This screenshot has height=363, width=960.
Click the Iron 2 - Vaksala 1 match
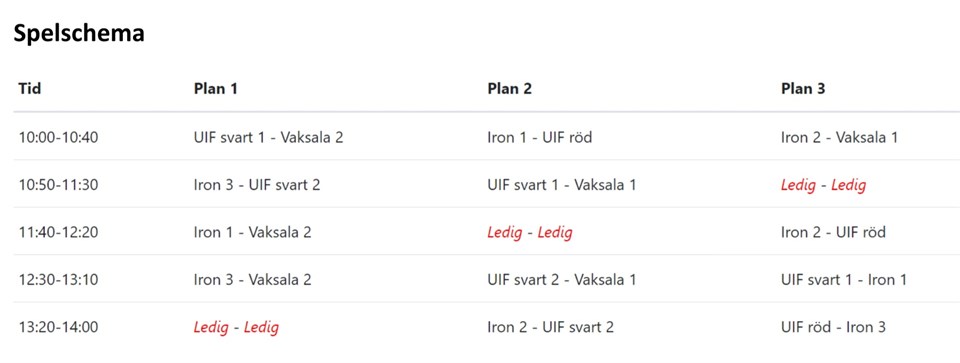coord(839,137)
